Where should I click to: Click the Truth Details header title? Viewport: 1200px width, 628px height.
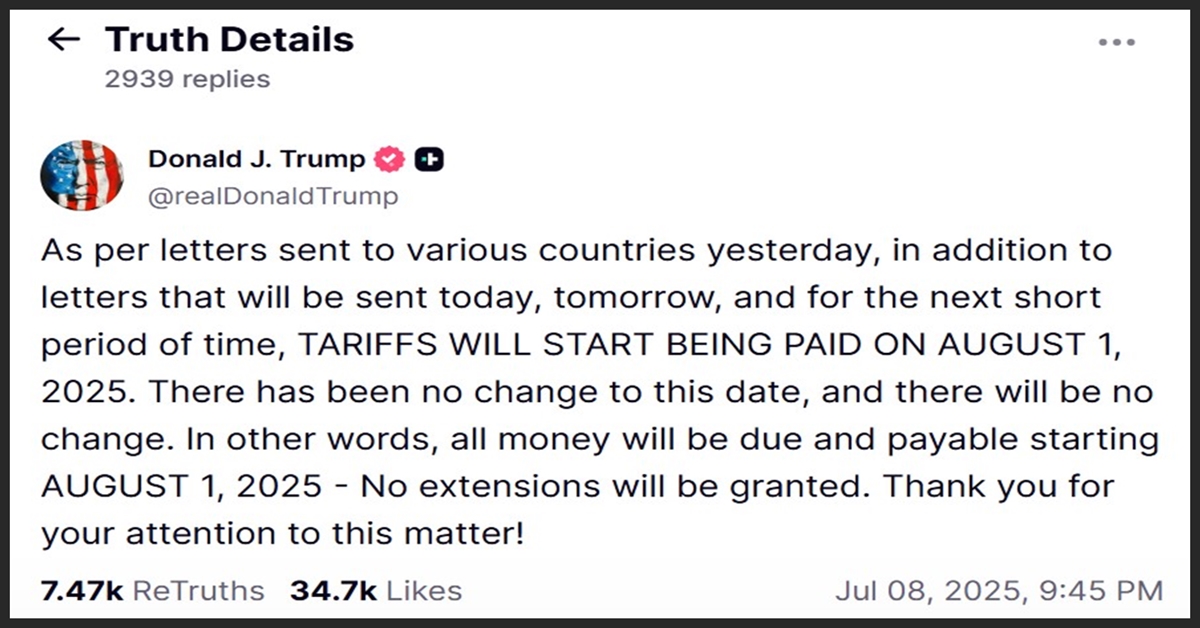229,40
